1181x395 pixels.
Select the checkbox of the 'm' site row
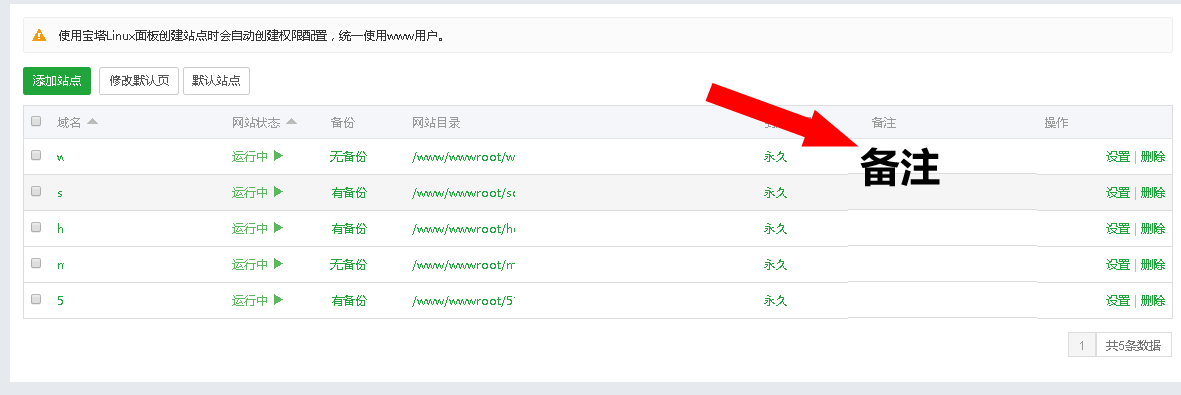pyautogui.click(x=36, y=263)
